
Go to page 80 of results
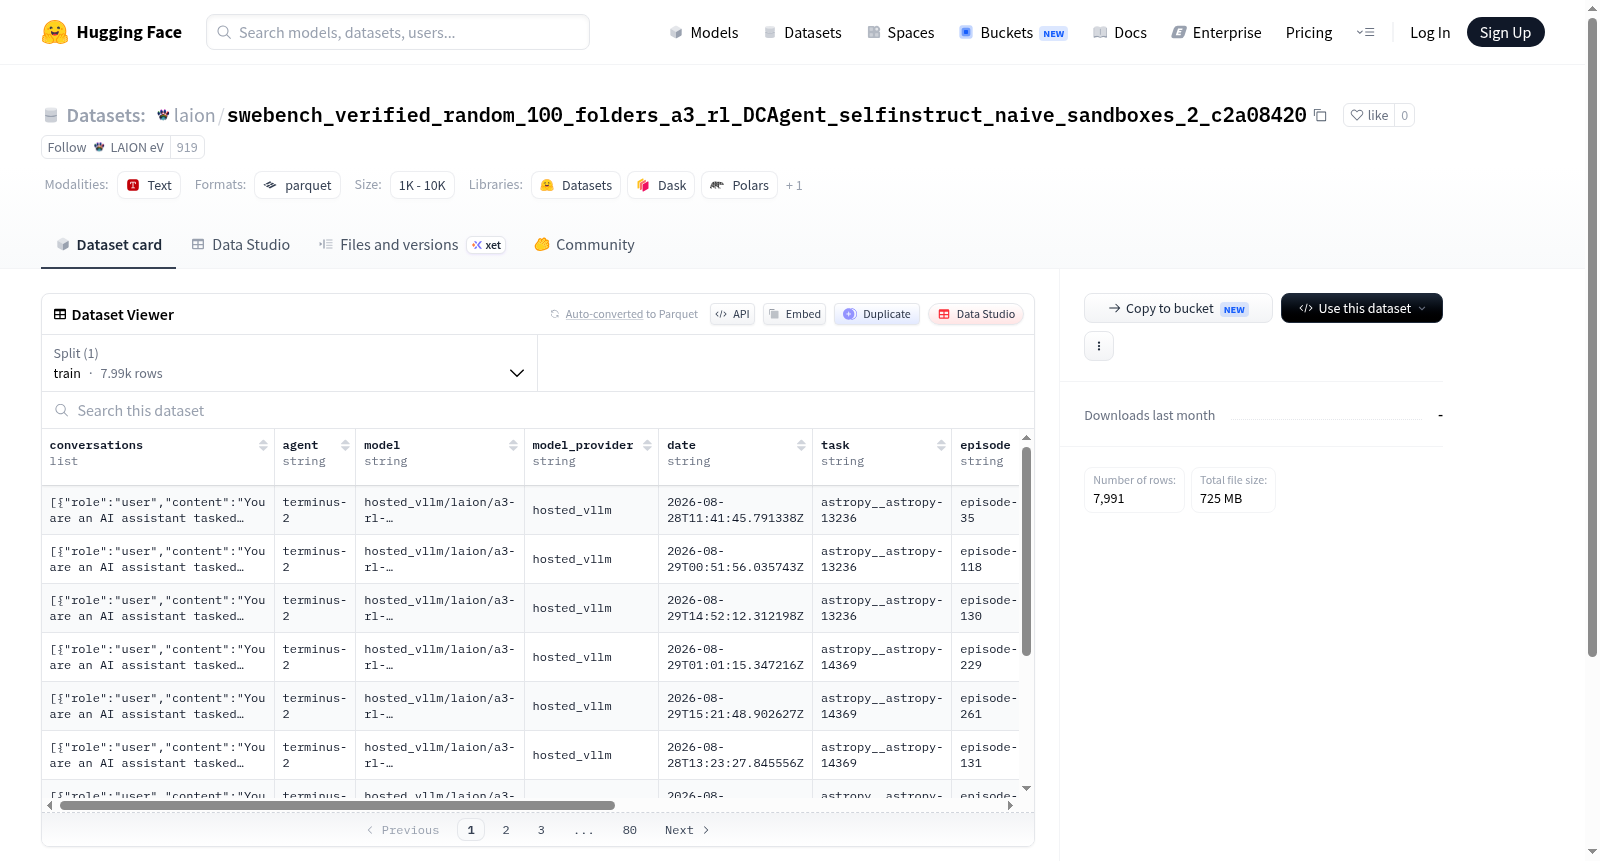pyautogui.click(x=629, y=830)
